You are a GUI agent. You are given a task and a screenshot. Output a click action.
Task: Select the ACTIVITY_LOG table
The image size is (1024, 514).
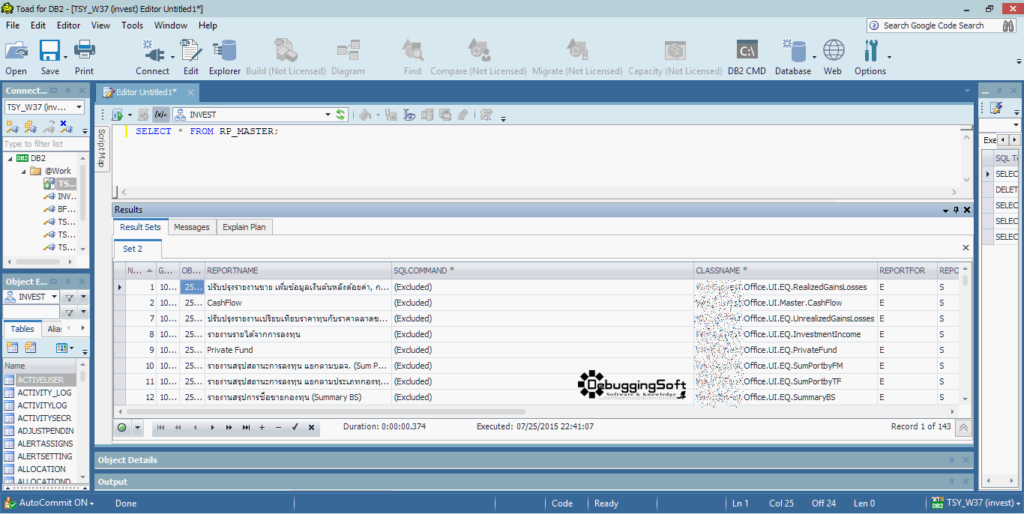(x=44, y=393)
